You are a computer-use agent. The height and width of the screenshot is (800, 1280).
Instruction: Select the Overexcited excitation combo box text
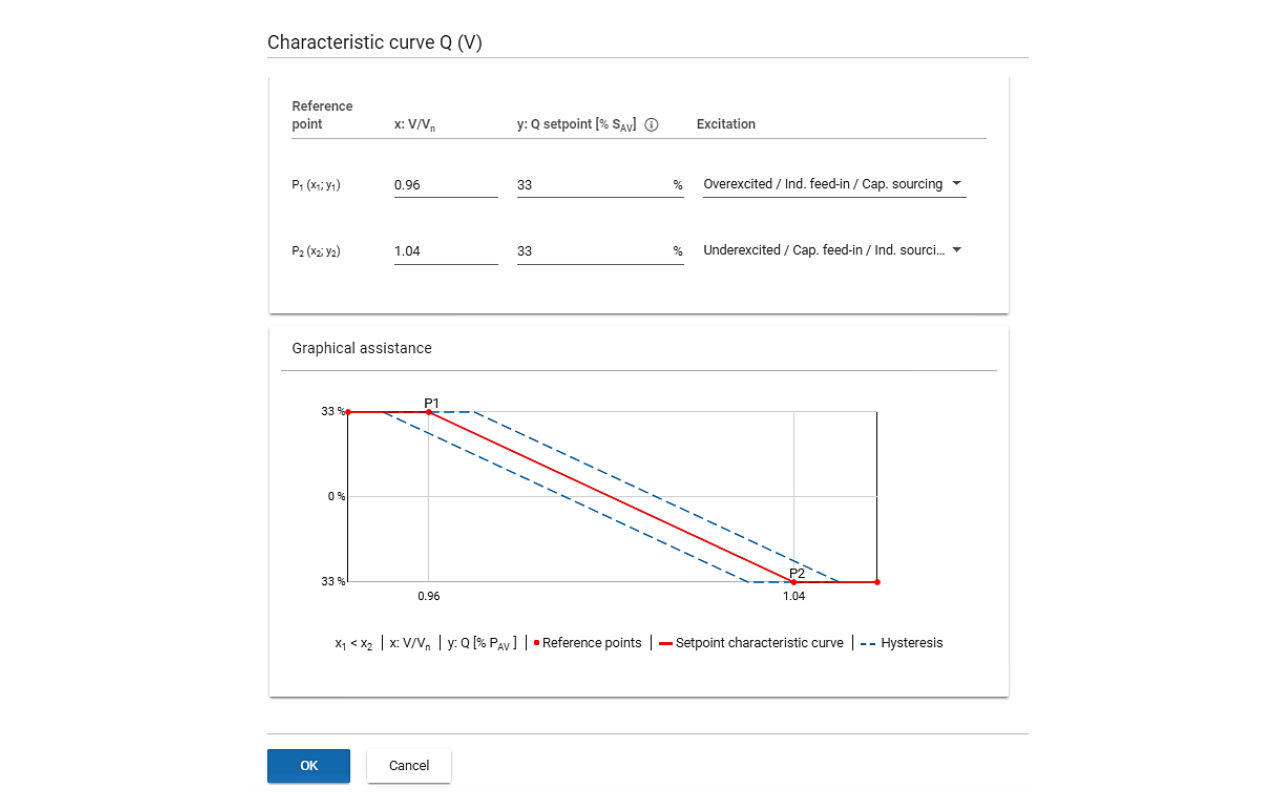pos(822,184)
